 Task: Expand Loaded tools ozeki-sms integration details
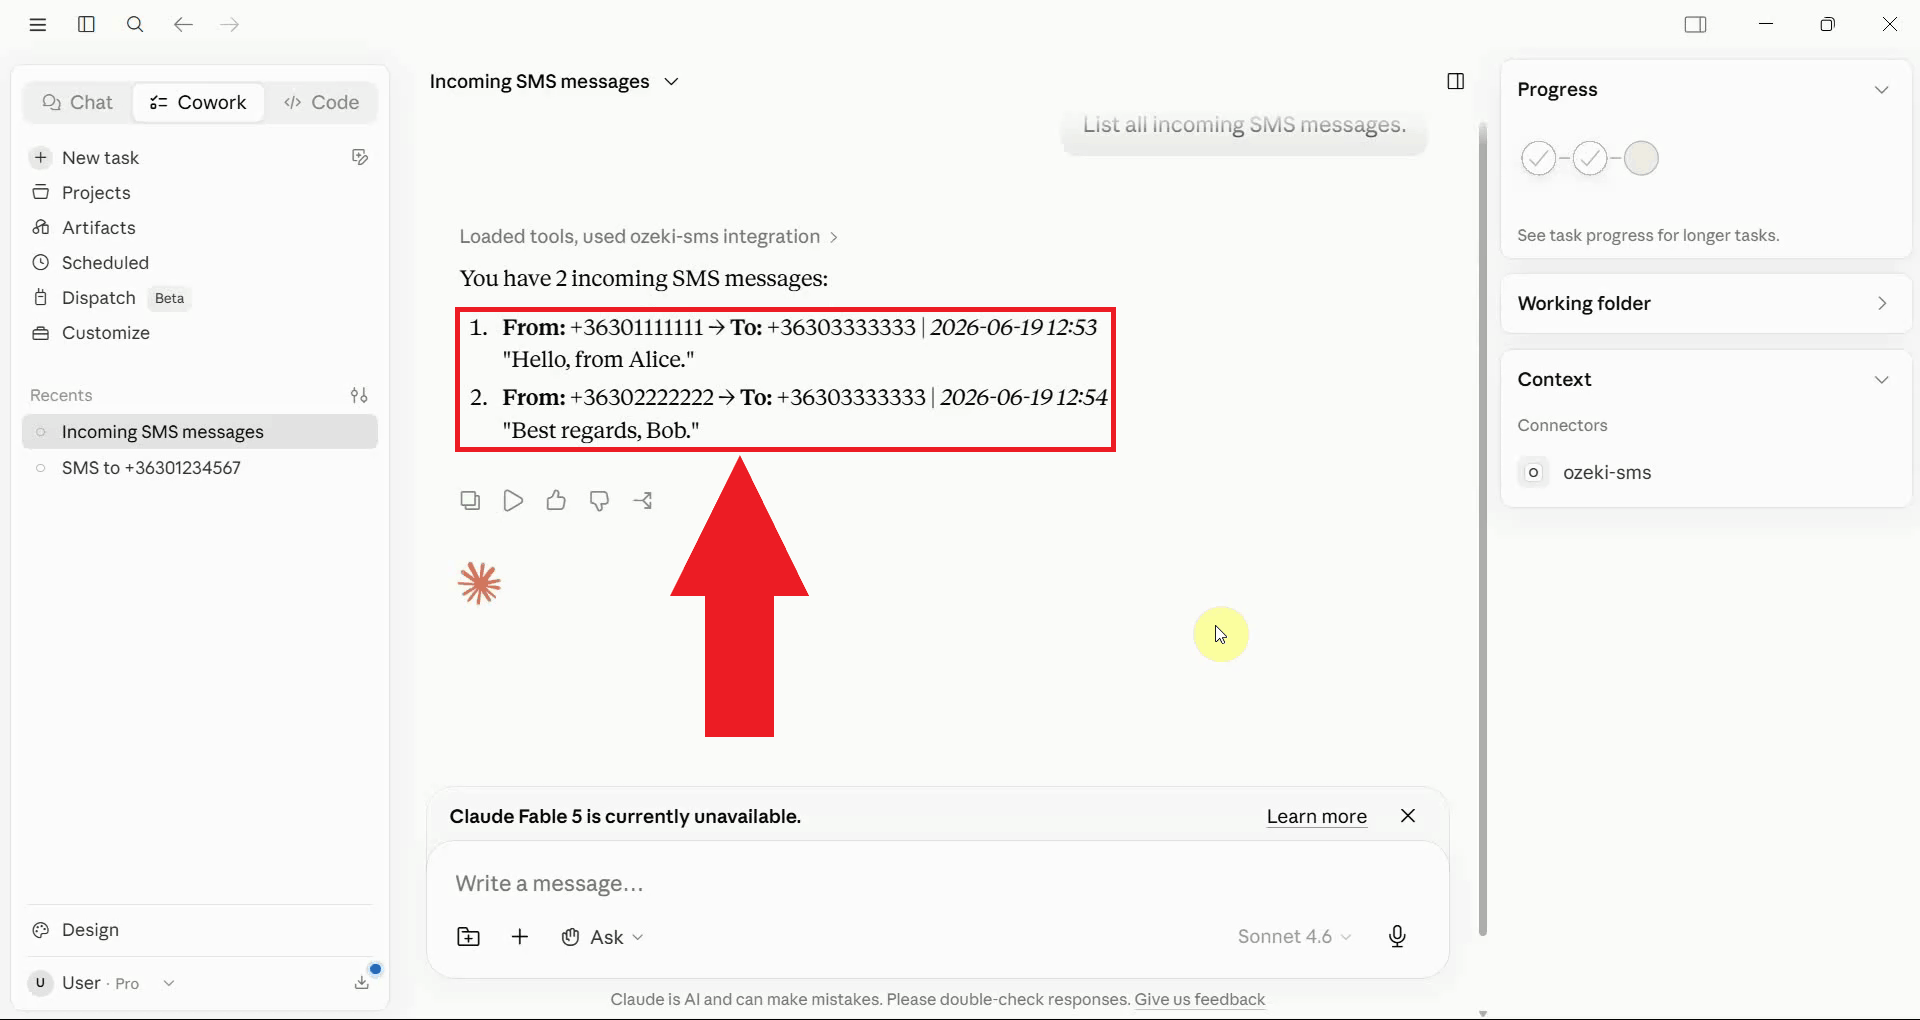(648, 236)
